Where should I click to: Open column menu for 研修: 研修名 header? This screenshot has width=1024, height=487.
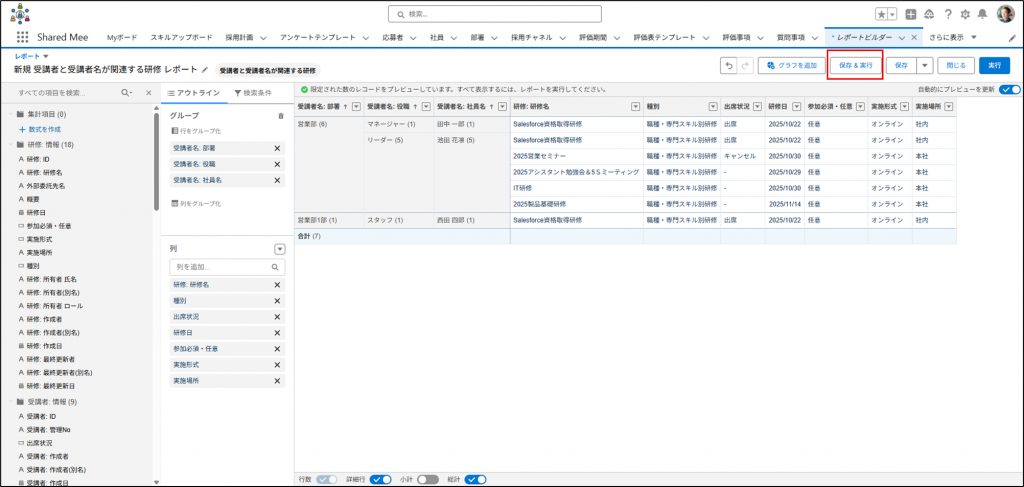(x=634, y=106)
